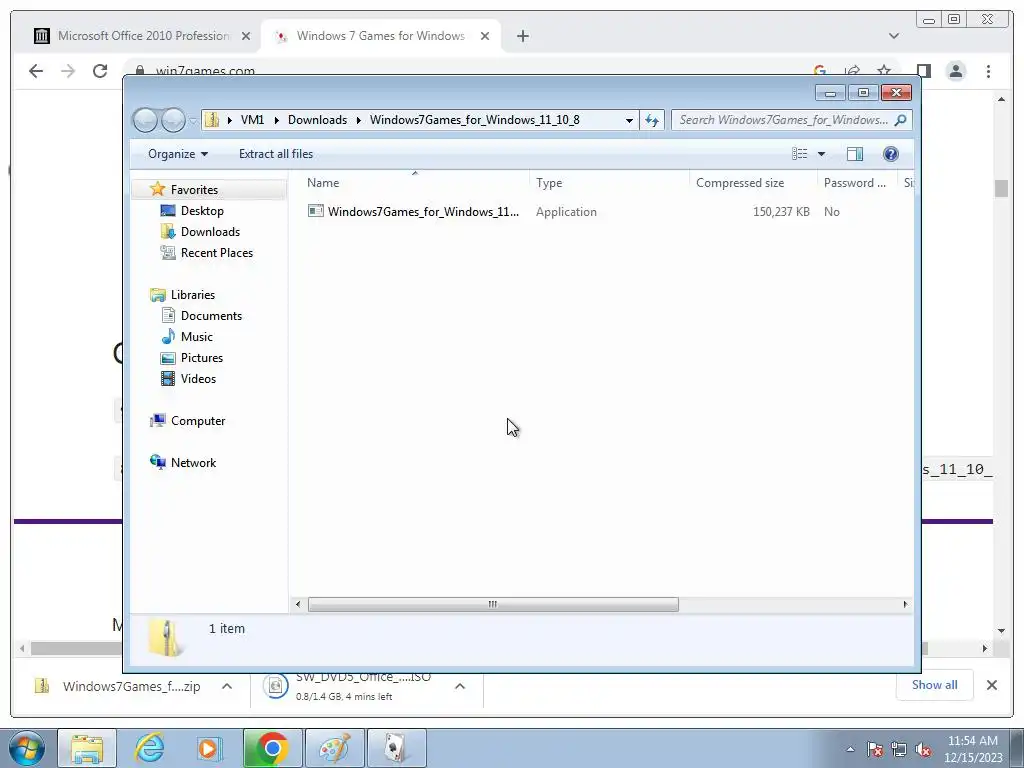Select Libraries in the navigation pane
The image size is (1024, 768).
coord(193,295)
